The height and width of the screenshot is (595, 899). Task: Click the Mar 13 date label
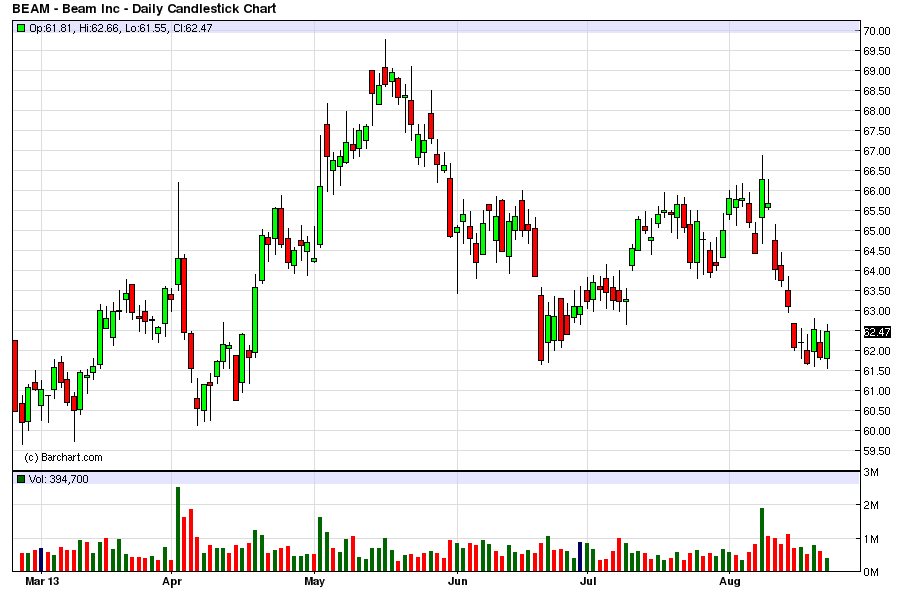[42, 581]
